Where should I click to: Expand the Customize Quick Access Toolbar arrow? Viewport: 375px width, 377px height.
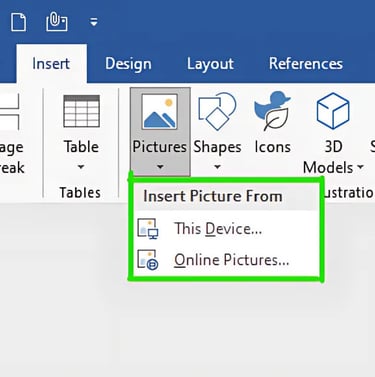click(94, 22)
